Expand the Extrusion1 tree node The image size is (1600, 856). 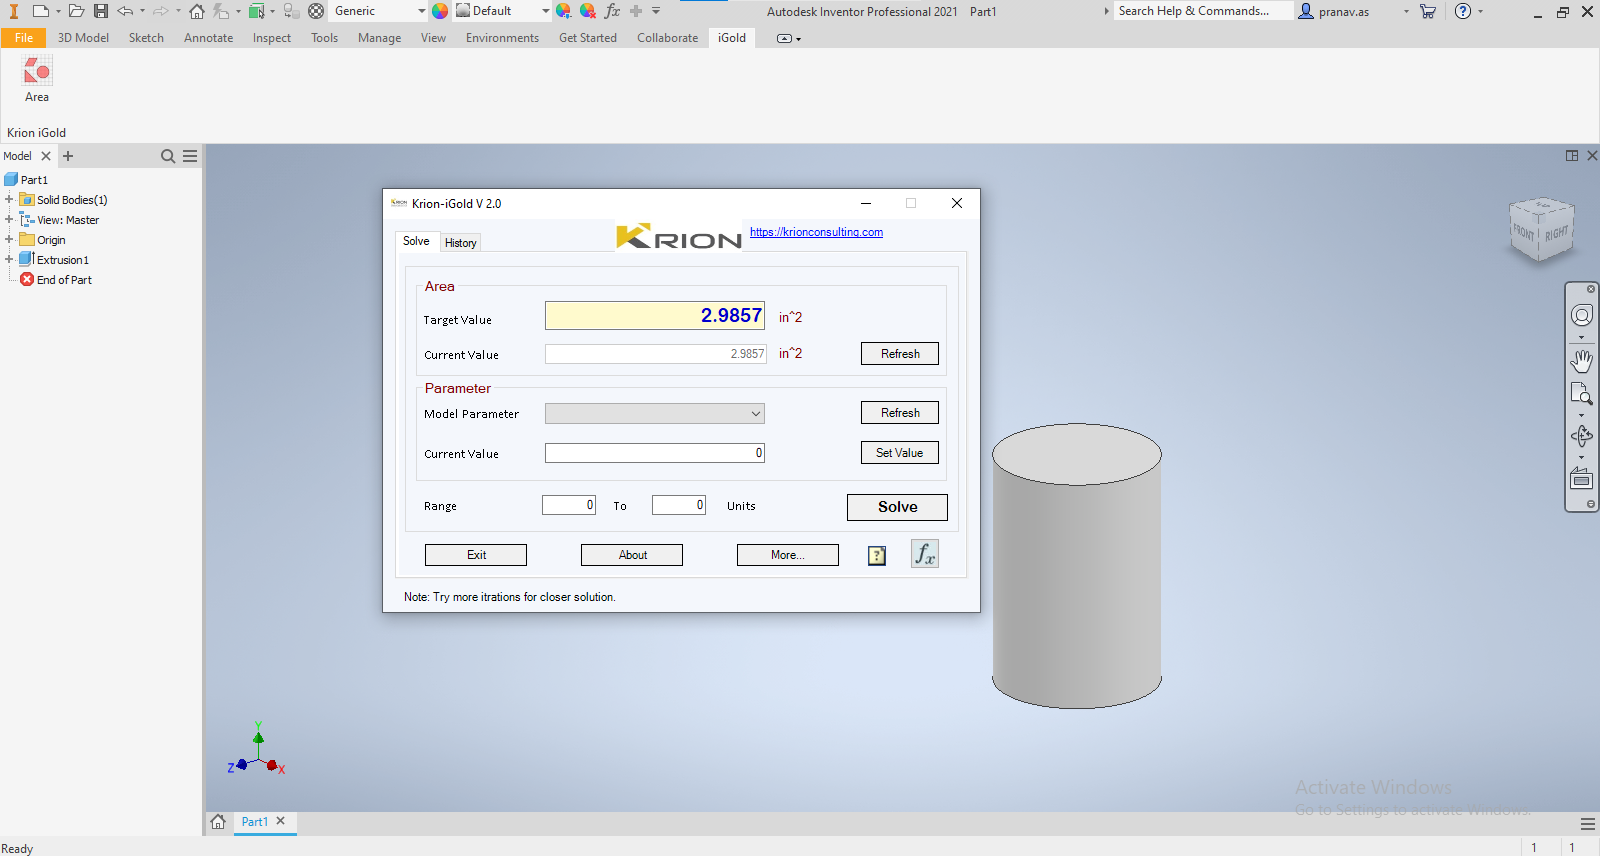pyautogui.click(x=9, y=260)
